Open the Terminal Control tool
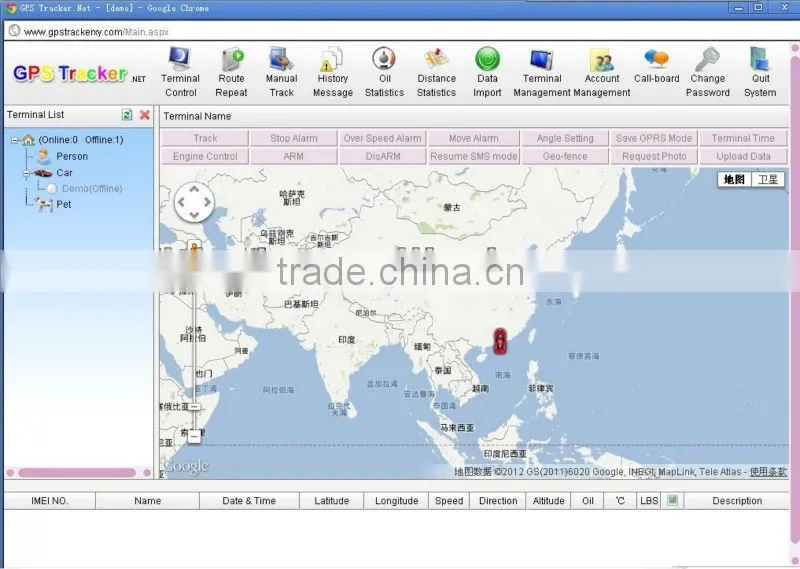 [180, 72]
